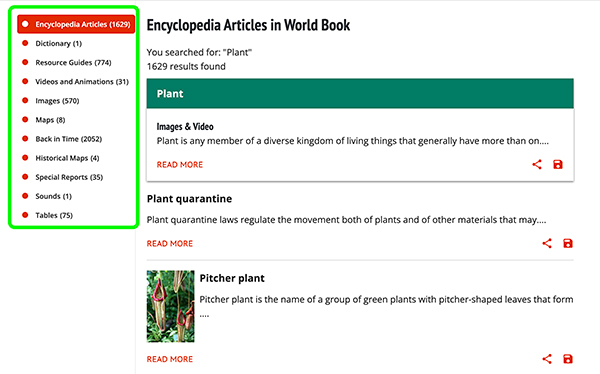
Task: Share the Pitcher plant article
Action: [547, 359]
